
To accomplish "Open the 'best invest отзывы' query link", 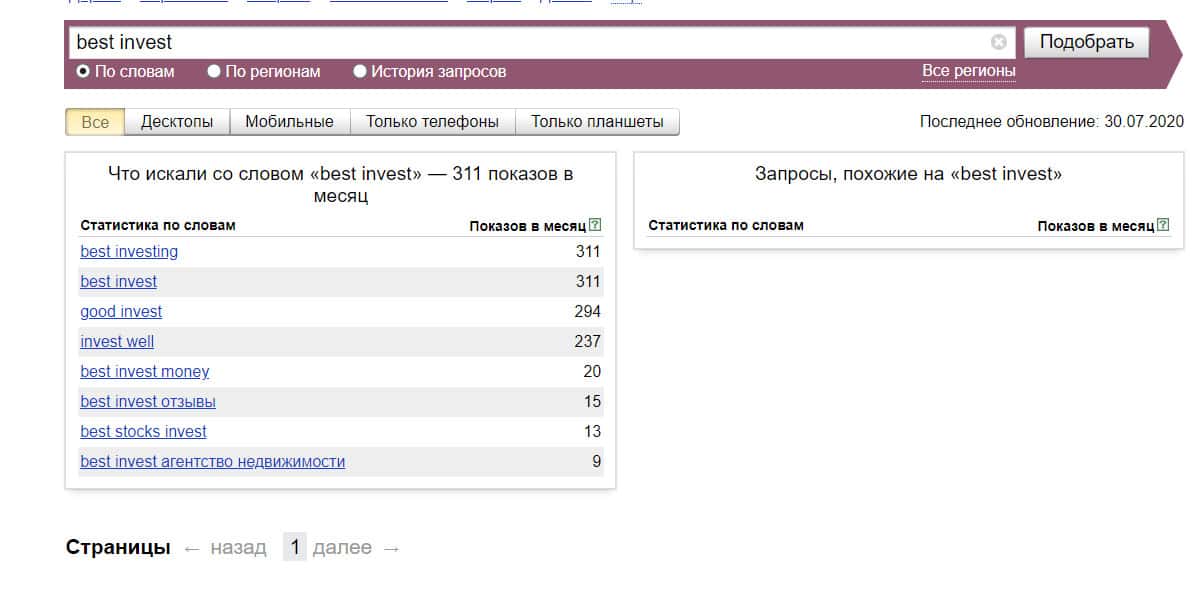I will coord(148,401).
